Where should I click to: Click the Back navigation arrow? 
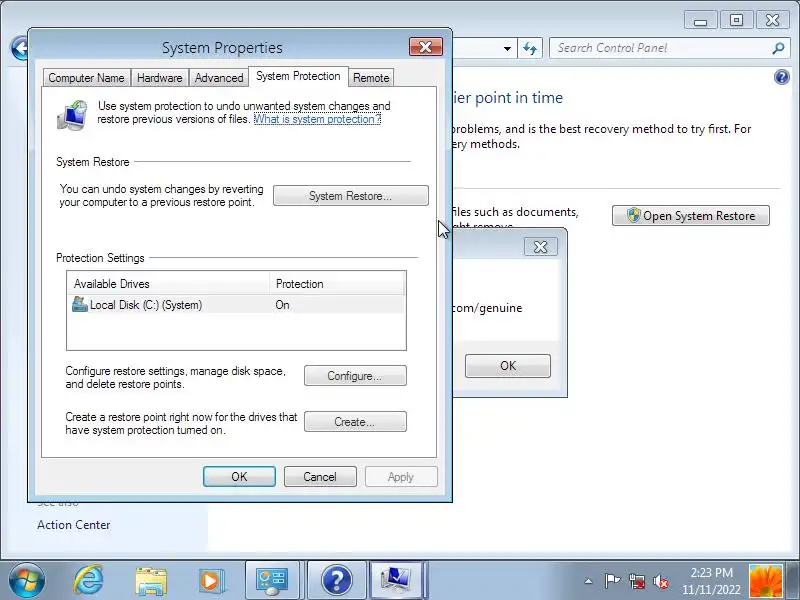[19, 49]
